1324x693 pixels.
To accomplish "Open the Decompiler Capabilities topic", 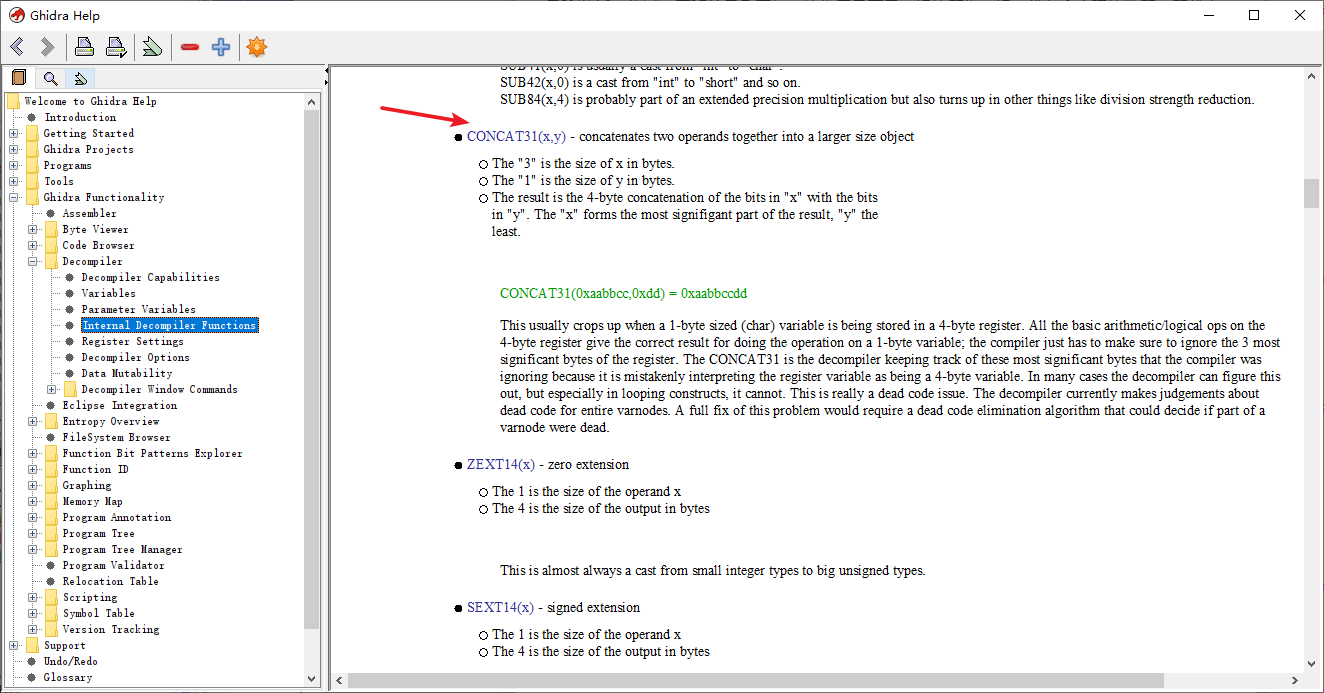I will click(x=150, y=277).
